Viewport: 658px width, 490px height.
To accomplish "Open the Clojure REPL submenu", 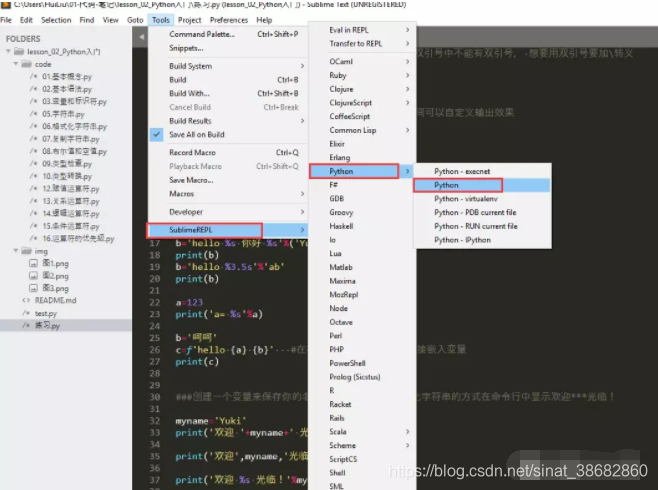I will (362, 89).
